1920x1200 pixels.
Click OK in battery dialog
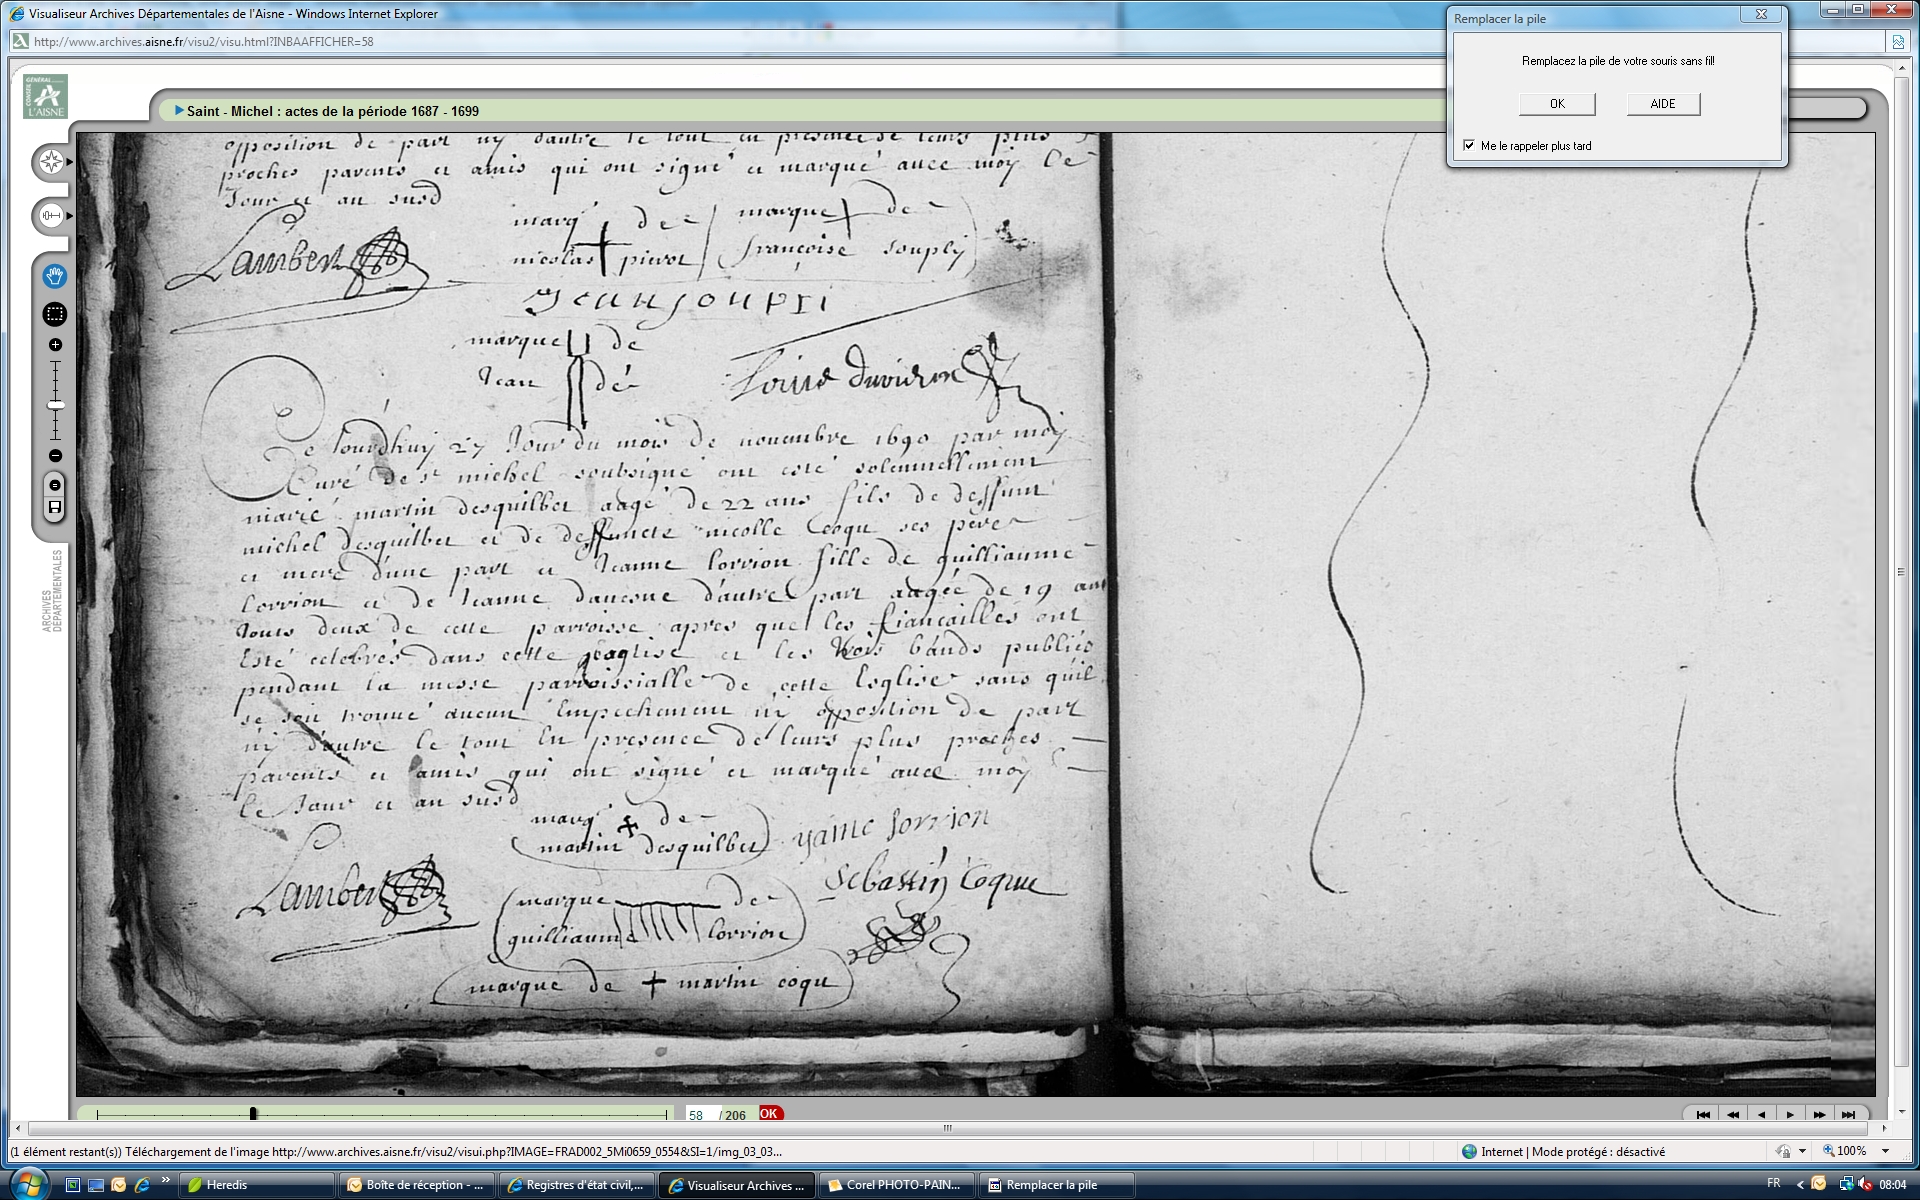pos(1557,104)
